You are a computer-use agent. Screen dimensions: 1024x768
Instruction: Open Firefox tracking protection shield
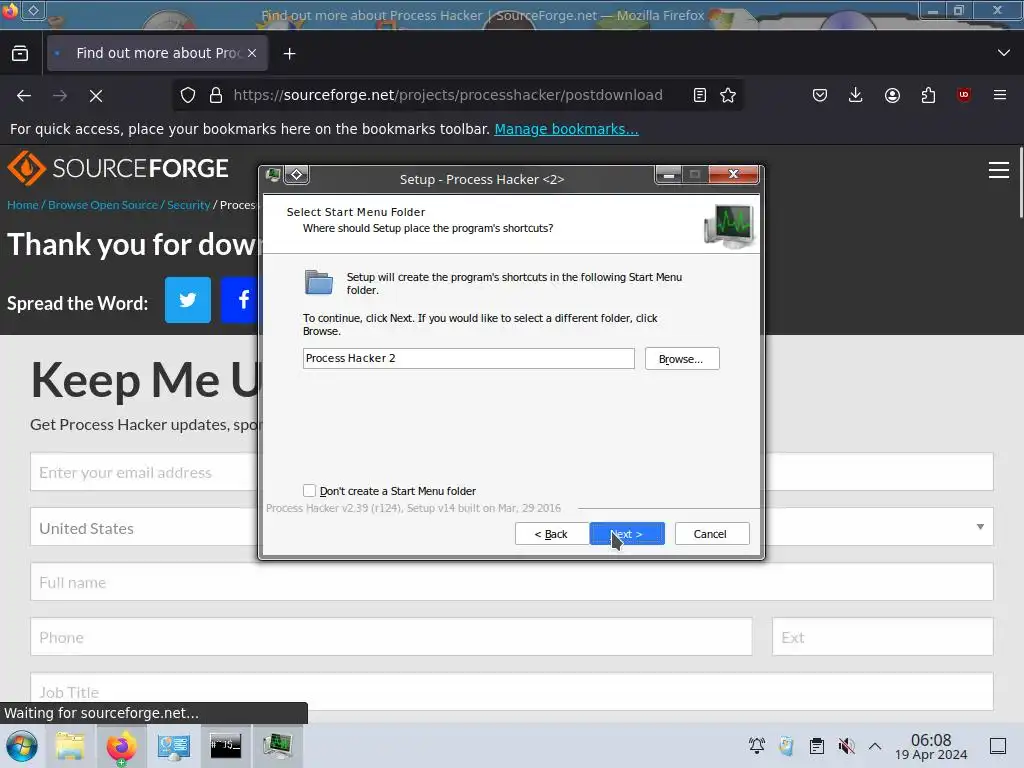click(188, 95)
